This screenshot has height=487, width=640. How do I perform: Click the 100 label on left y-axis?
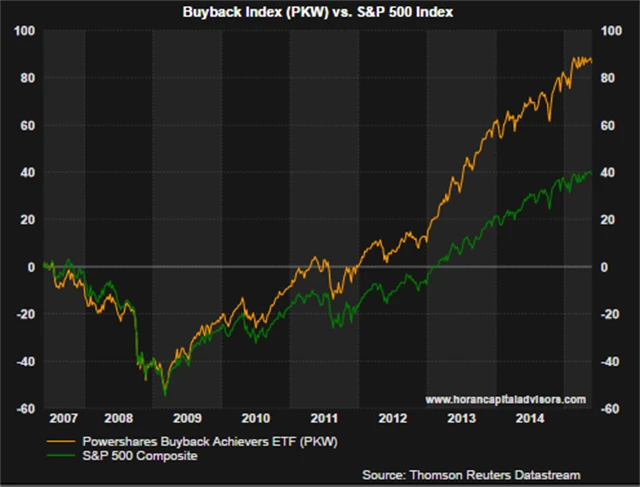click(x=24, y=31)
